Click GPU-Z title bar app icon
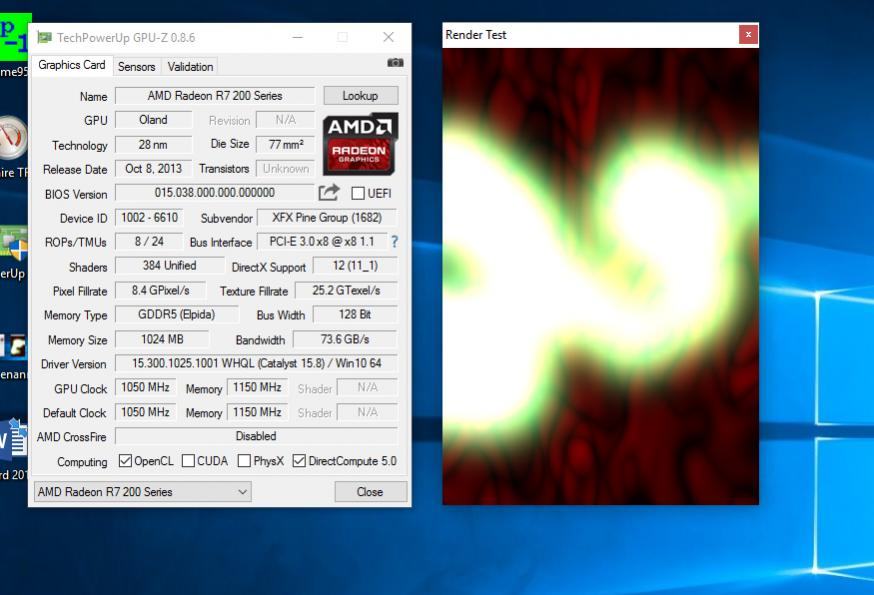 [45, 37]
